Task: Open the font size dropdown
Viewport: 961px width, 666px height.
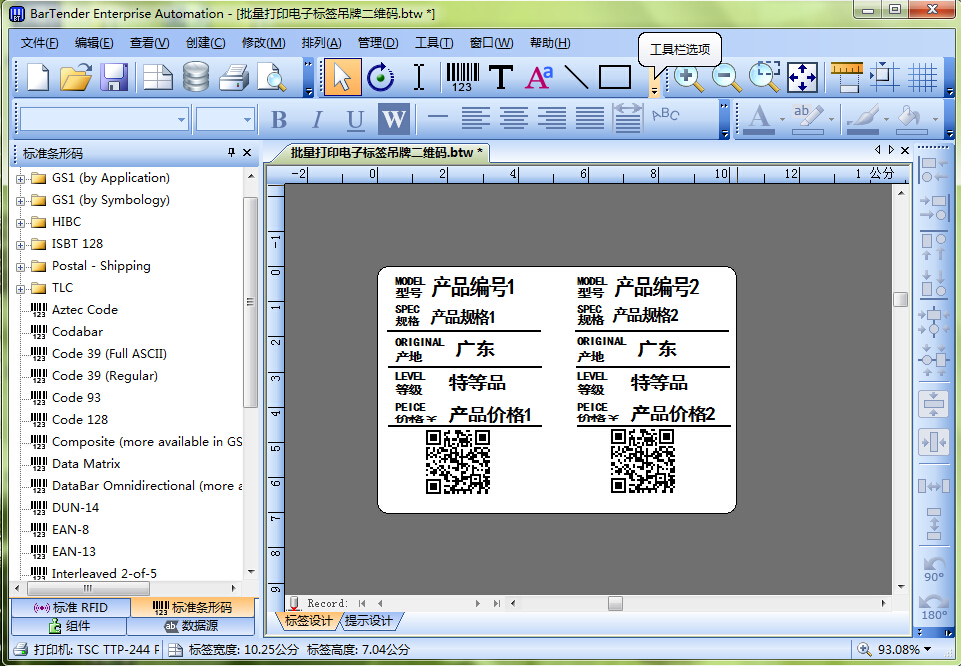Action: click(247, 119)
